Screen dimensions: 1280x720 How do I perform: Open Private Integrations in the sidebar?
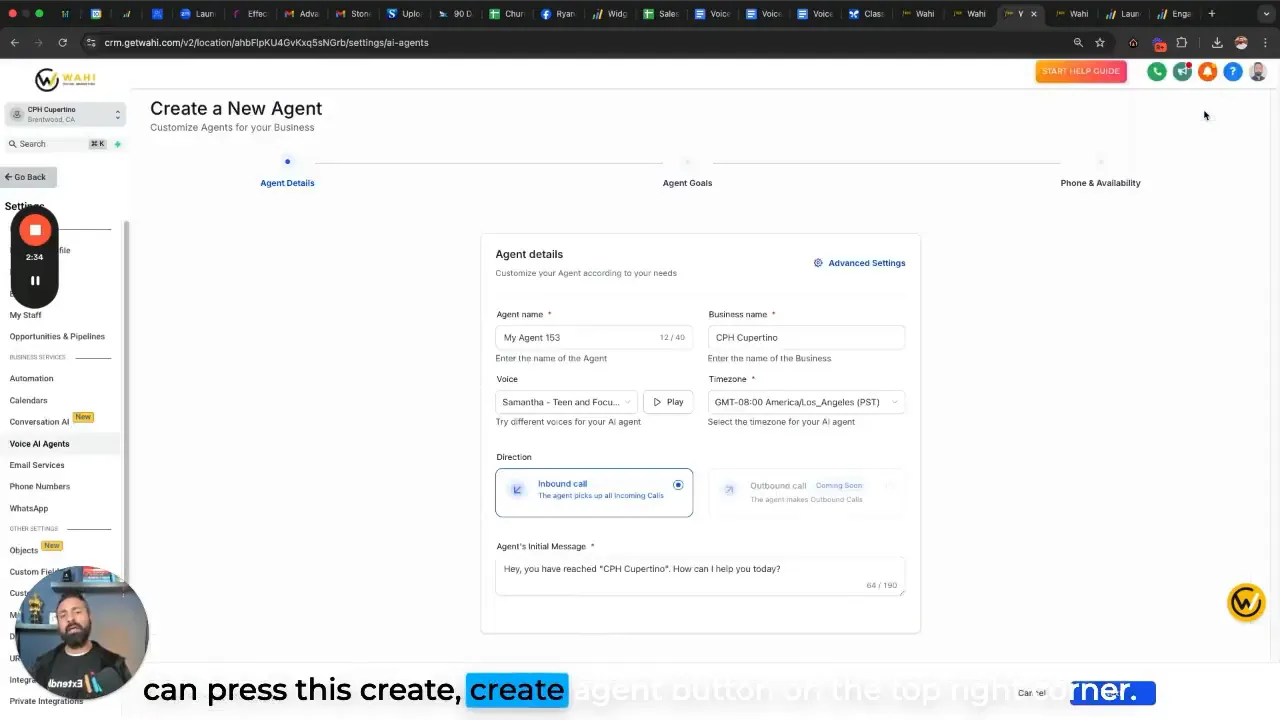[46, 701]
